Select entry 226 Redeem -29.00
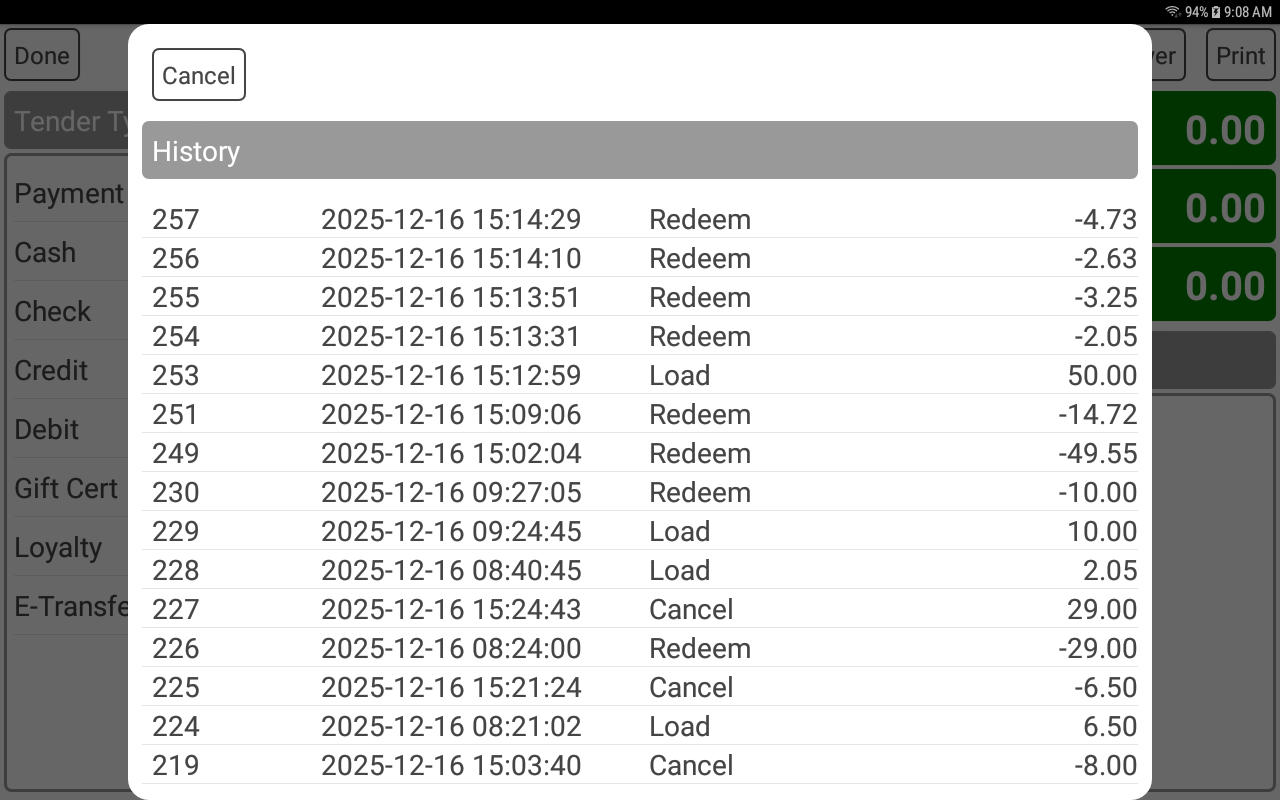The height and width of the screenshot is (800, 1280). pos(640,648)
